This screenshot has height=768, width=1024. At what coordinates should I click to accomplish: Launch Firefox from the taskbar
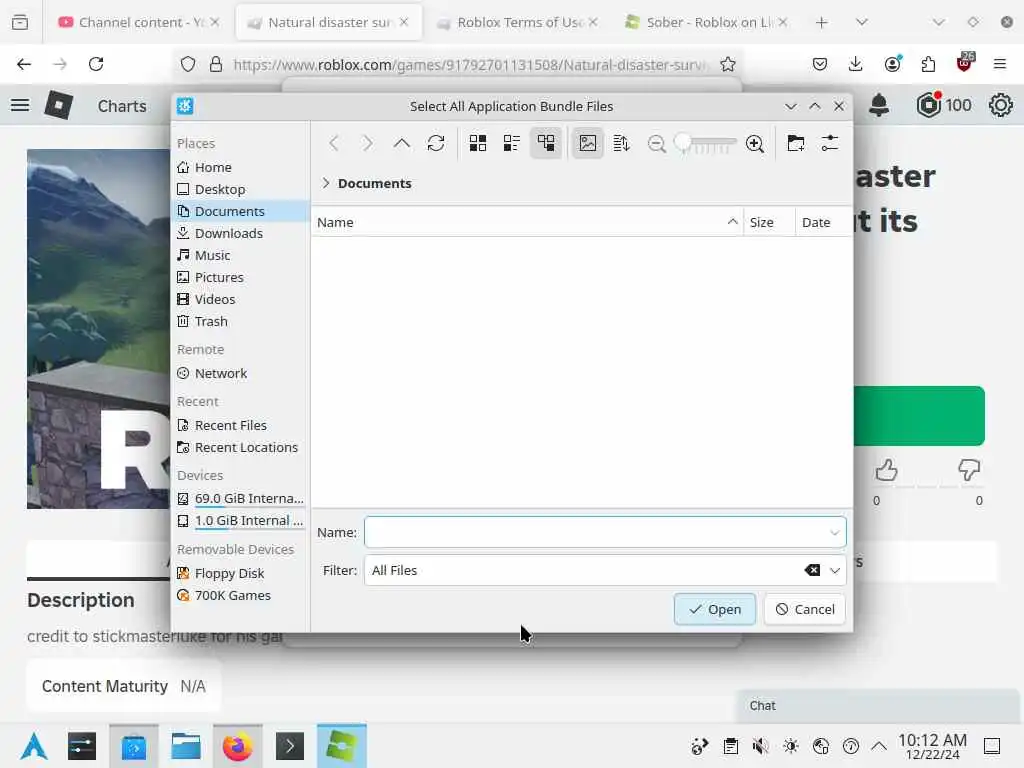(238, 746)
